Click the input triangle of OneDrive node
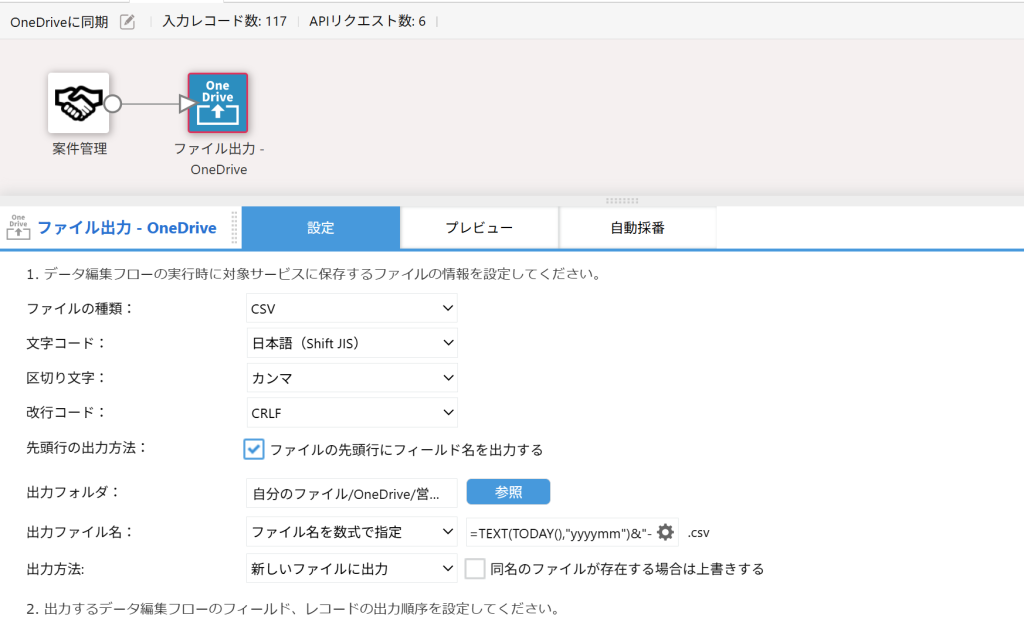 pyautogui.click(x=187, y=104)
